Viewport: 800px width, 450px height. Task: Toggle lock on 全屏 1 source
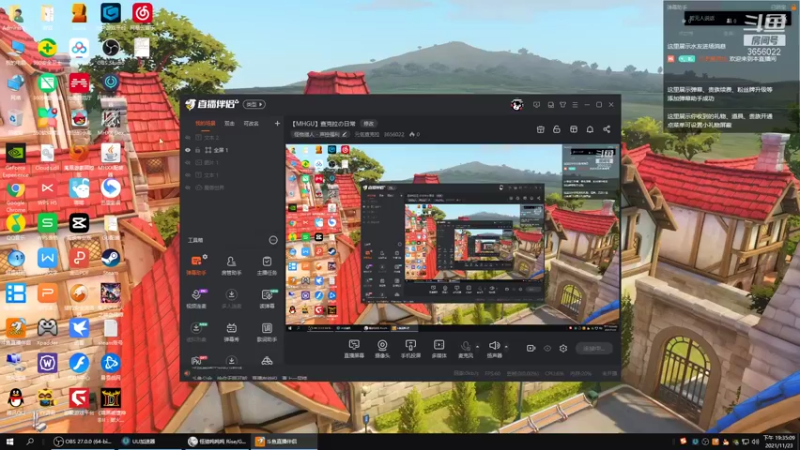click(x=198, y=150)
